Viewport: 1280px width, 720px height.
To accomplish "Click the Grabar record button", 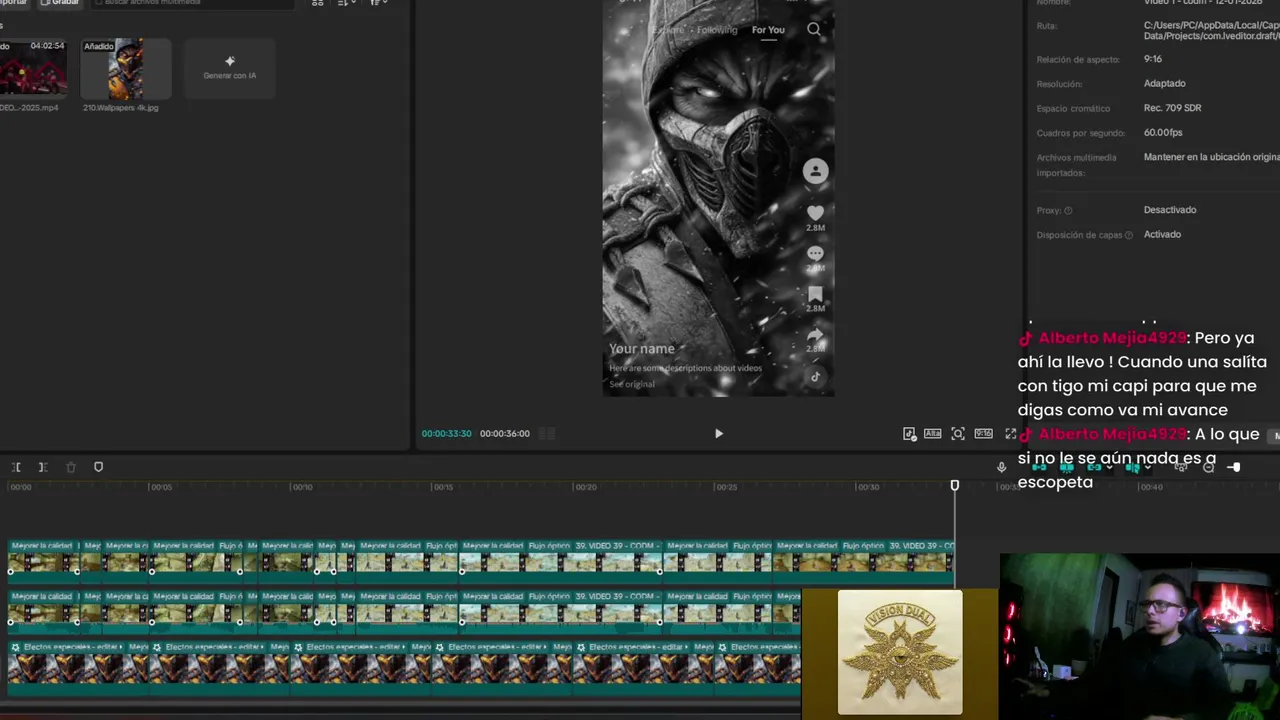I will tap(59, 3).
